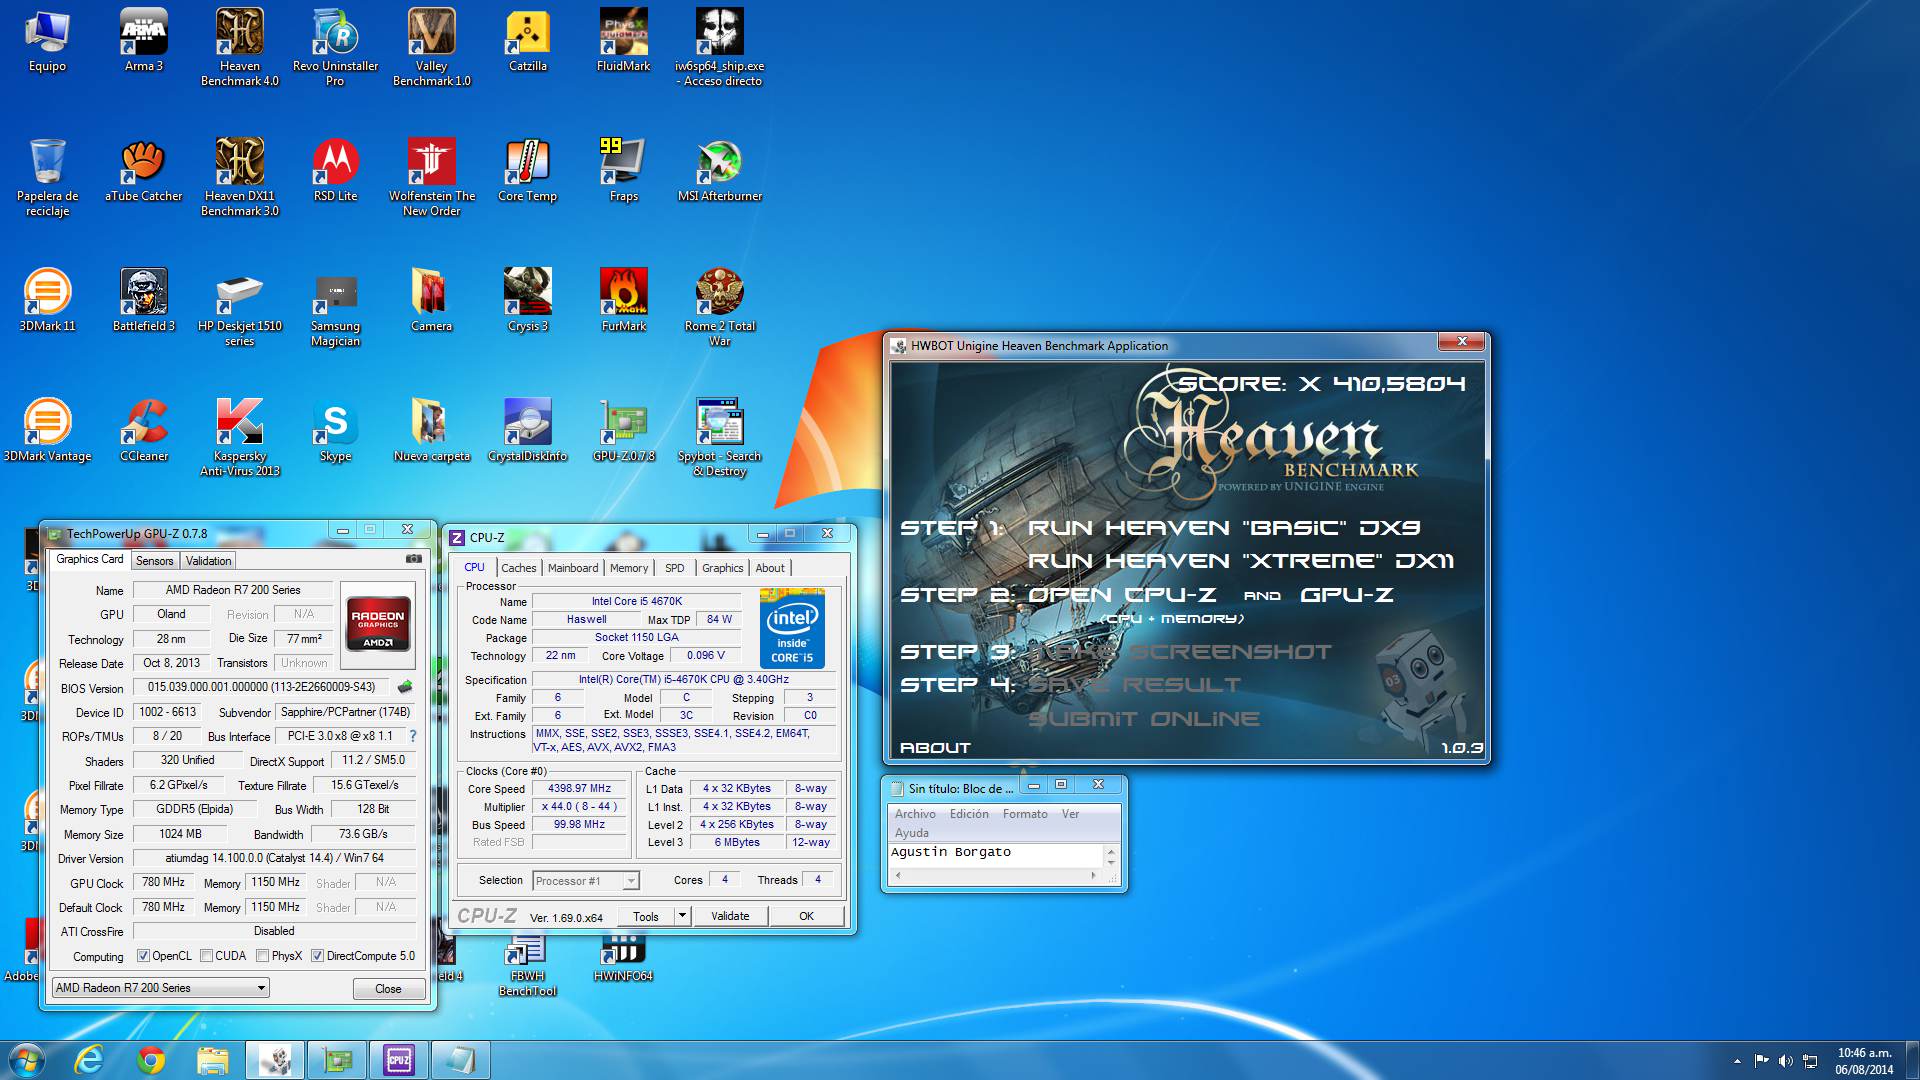Open RSD Lite desktop icon

tap(335, 170)
